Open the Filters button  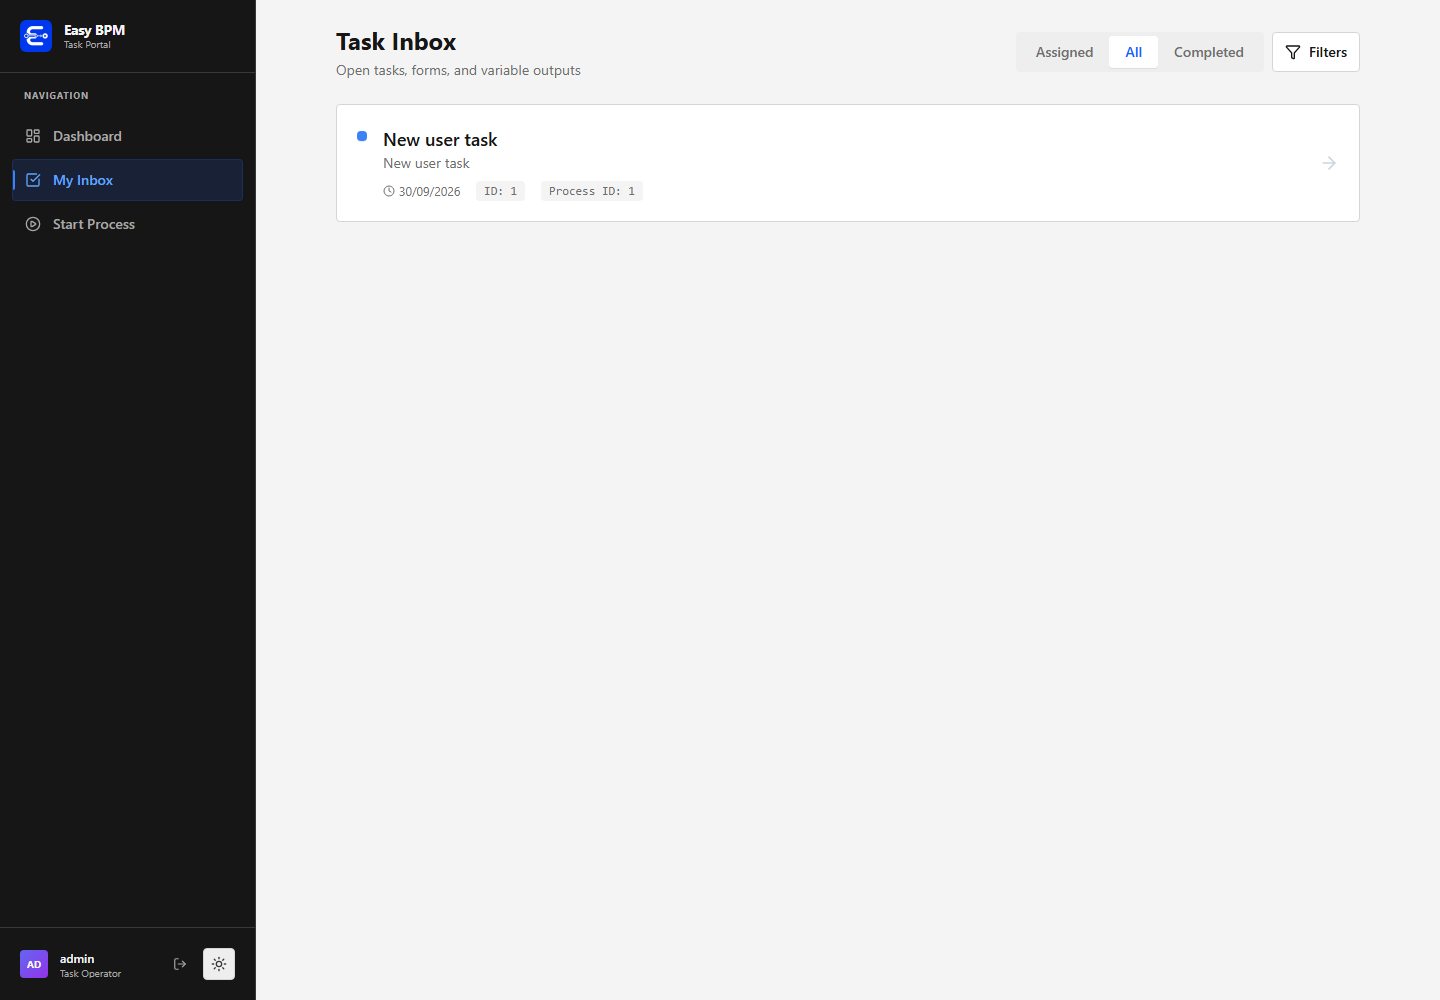[x=1316, y=52]
